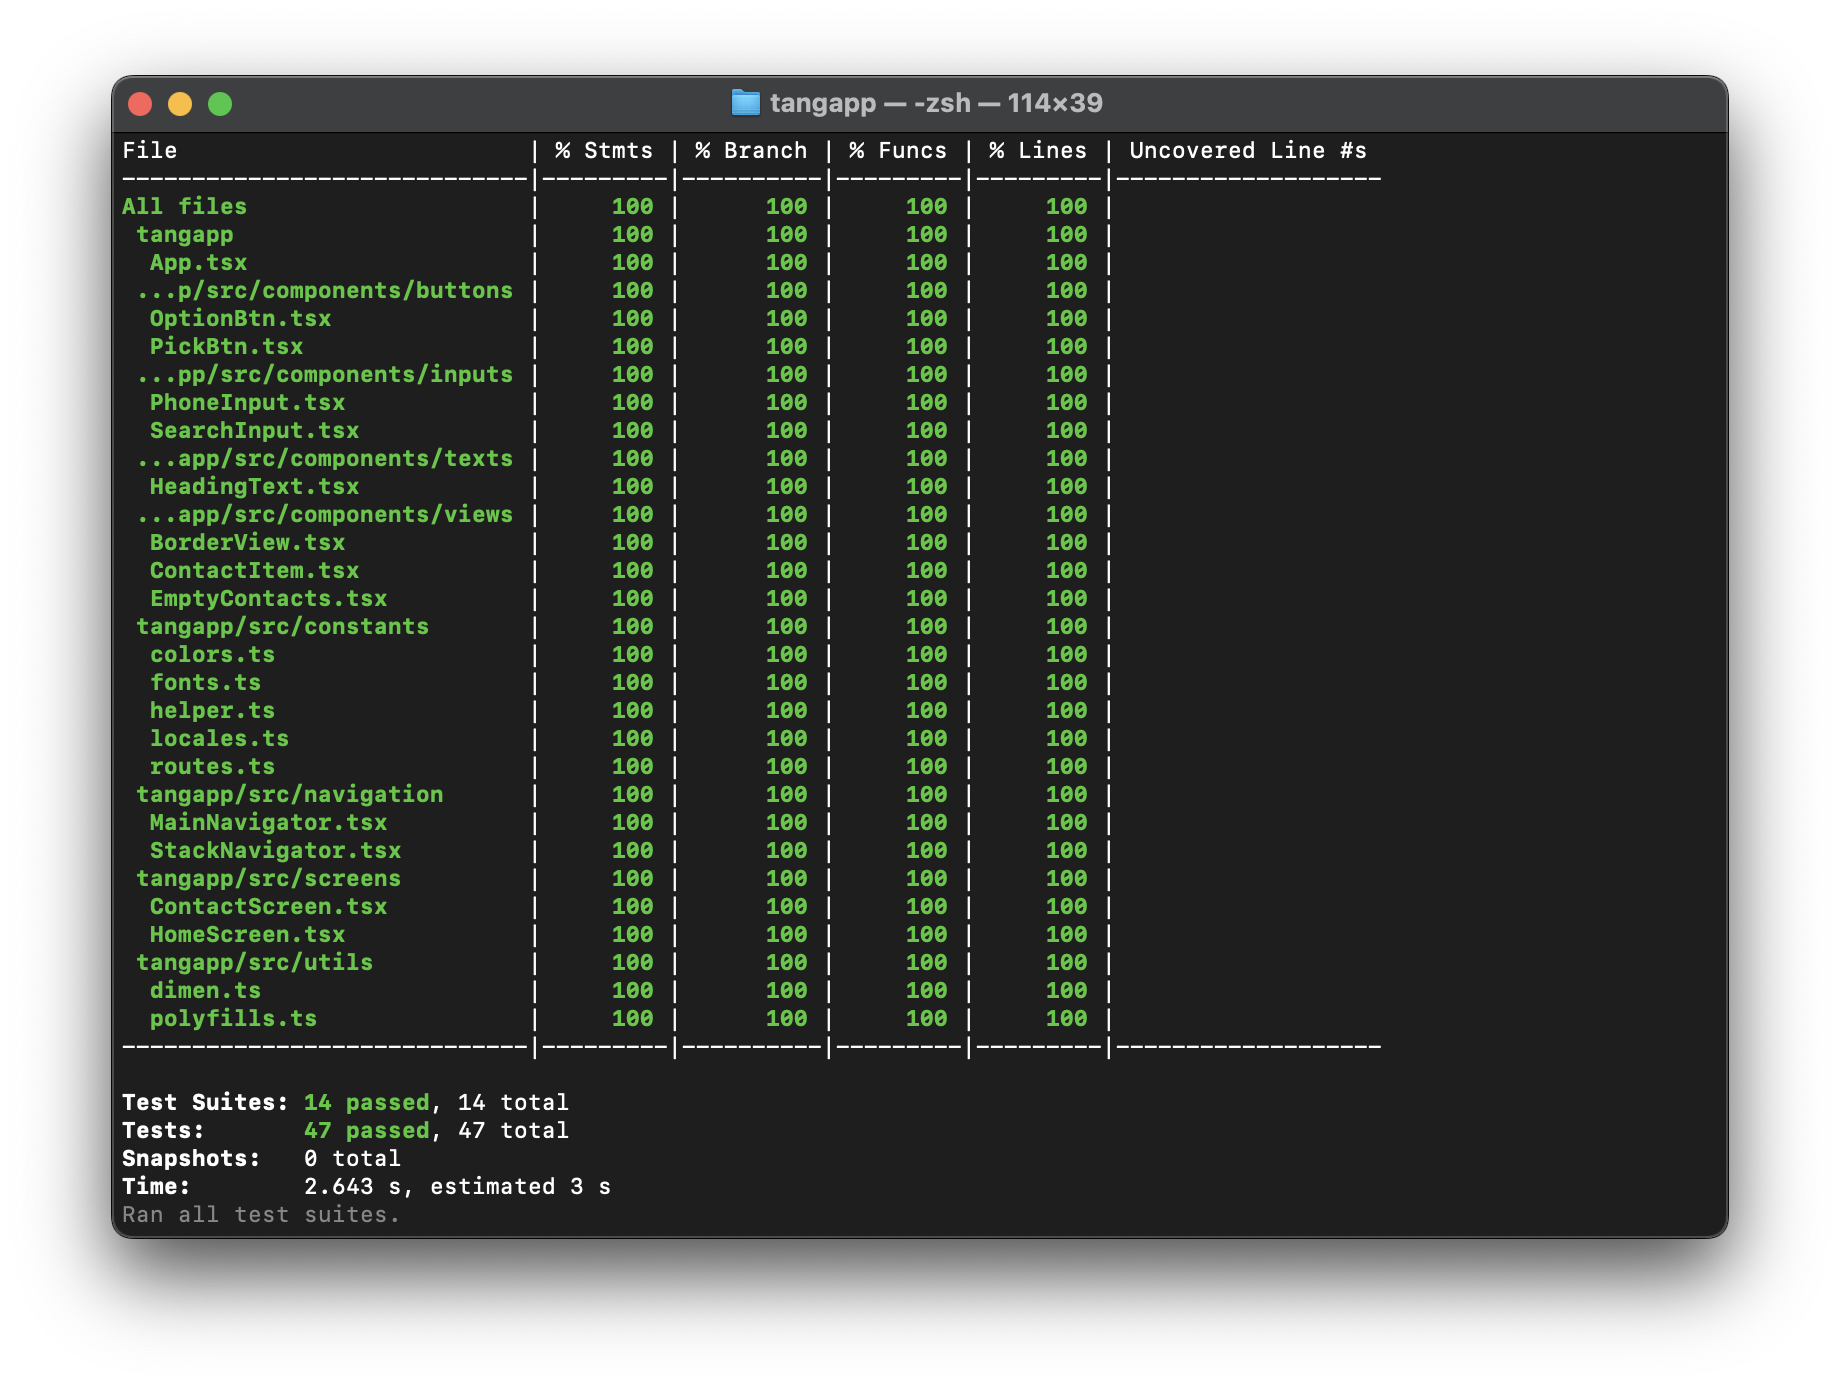Click the 'tangapp' directory row
The width and height of the screenshot is (1840, 1386).
(185, 235)
